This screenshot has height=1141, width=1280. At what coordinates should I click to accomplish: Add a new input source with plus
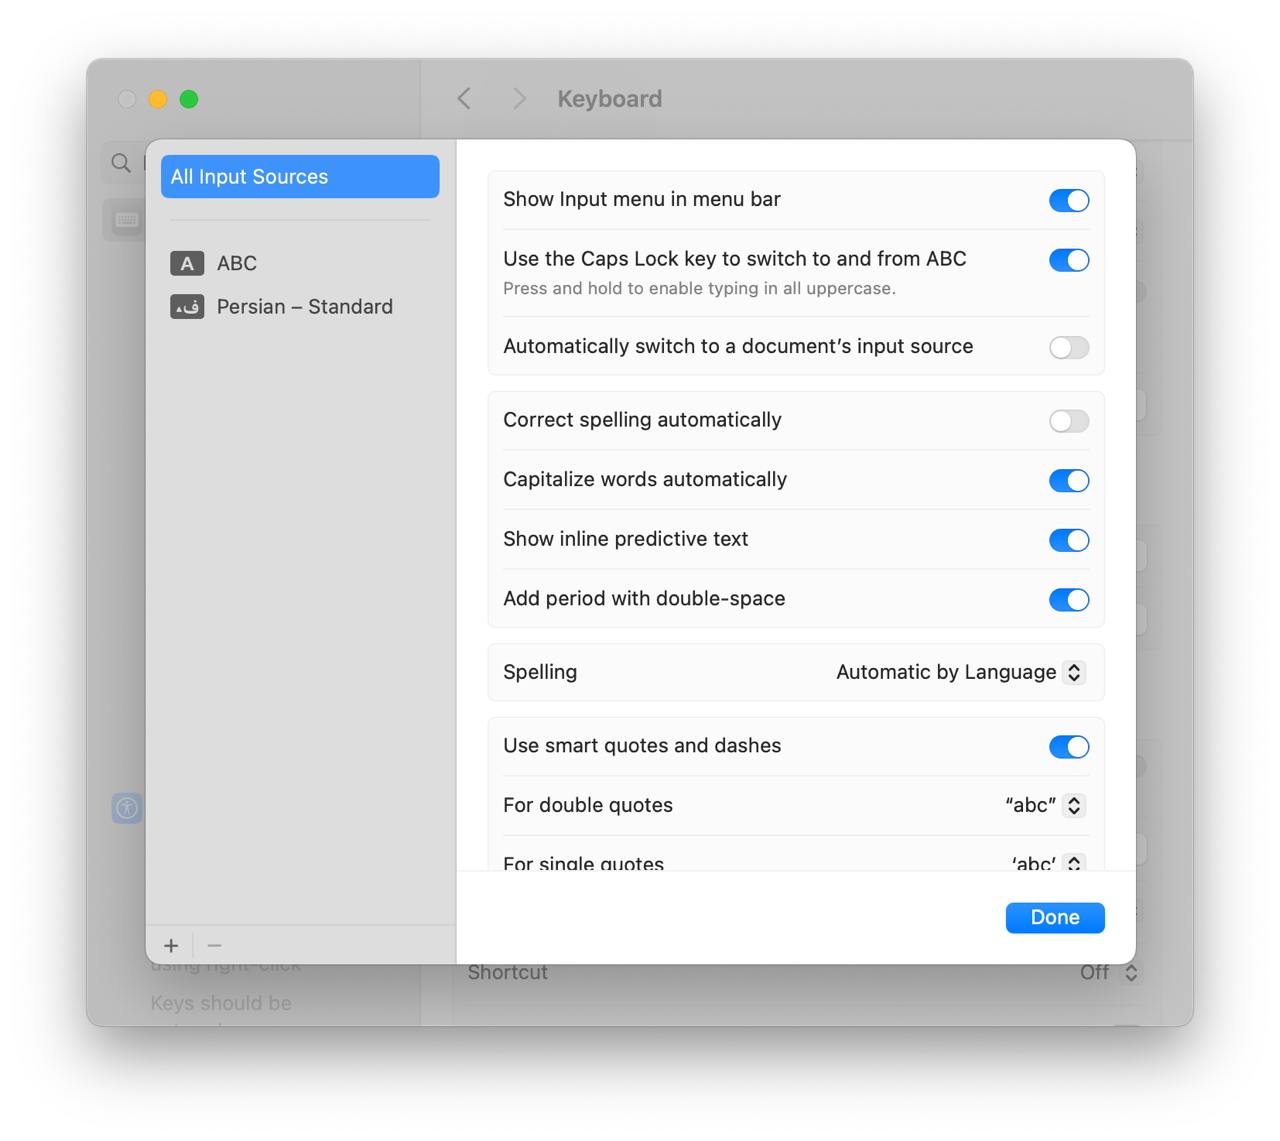point(171,945)
